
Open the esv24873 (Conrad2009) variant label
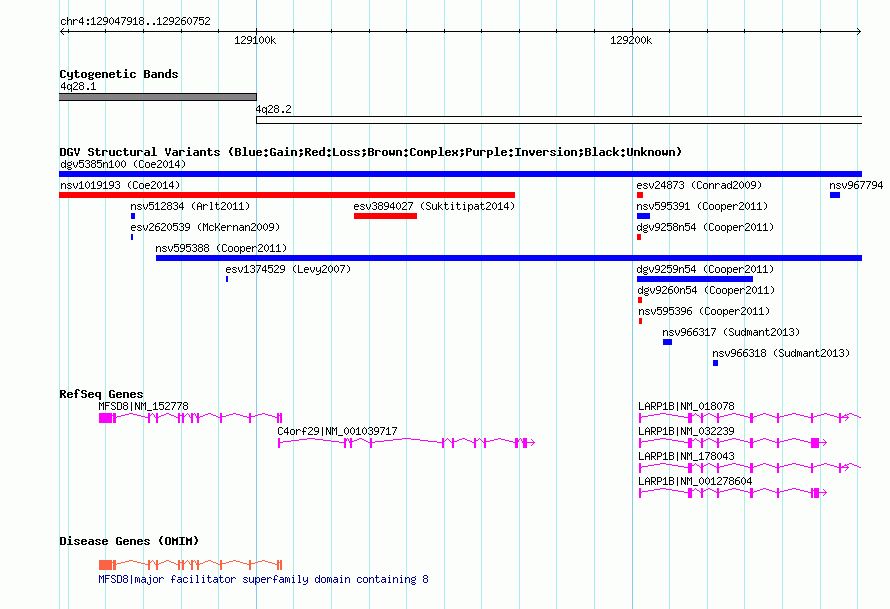pyautogui.click(x=699, y=185)
